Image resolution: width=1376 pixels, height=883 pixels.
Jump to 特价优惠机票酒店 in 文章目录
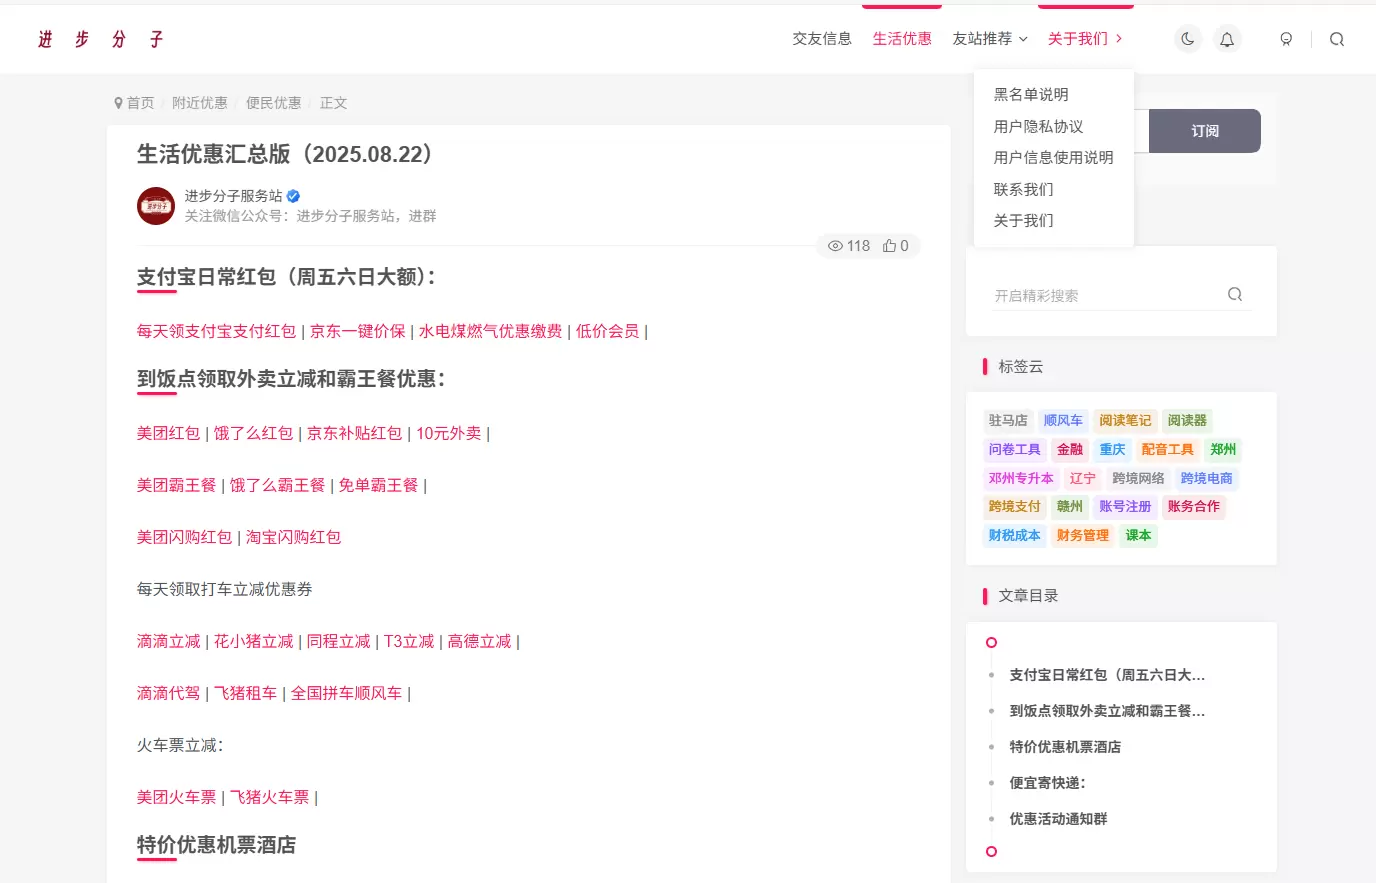tap(1065, 747)
